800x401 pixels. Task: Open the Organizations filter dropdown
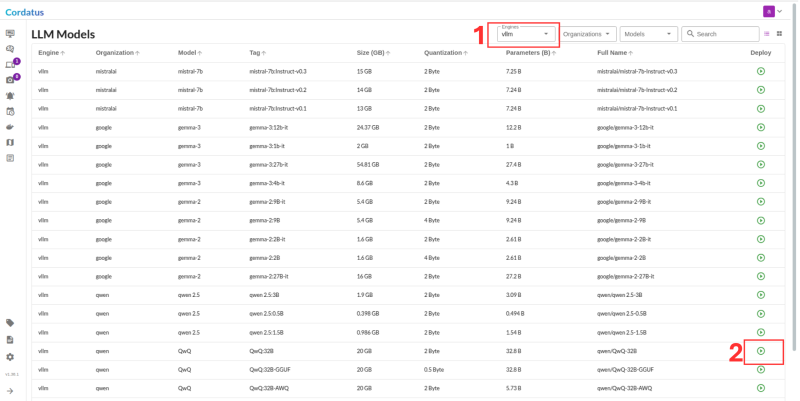pyautogui.click(x=587, y=34)
